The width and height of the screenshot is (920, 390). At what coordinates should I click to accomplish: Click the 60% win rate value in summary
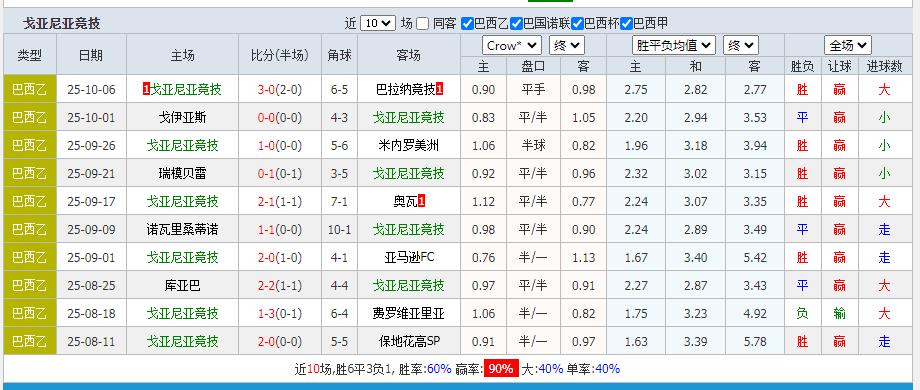coord(439,369)
